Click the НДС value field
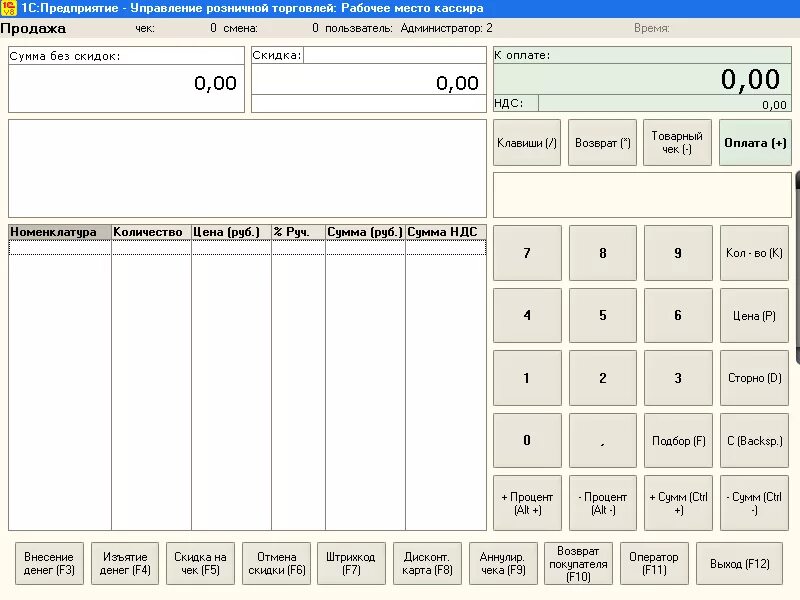 click(665, 104)
